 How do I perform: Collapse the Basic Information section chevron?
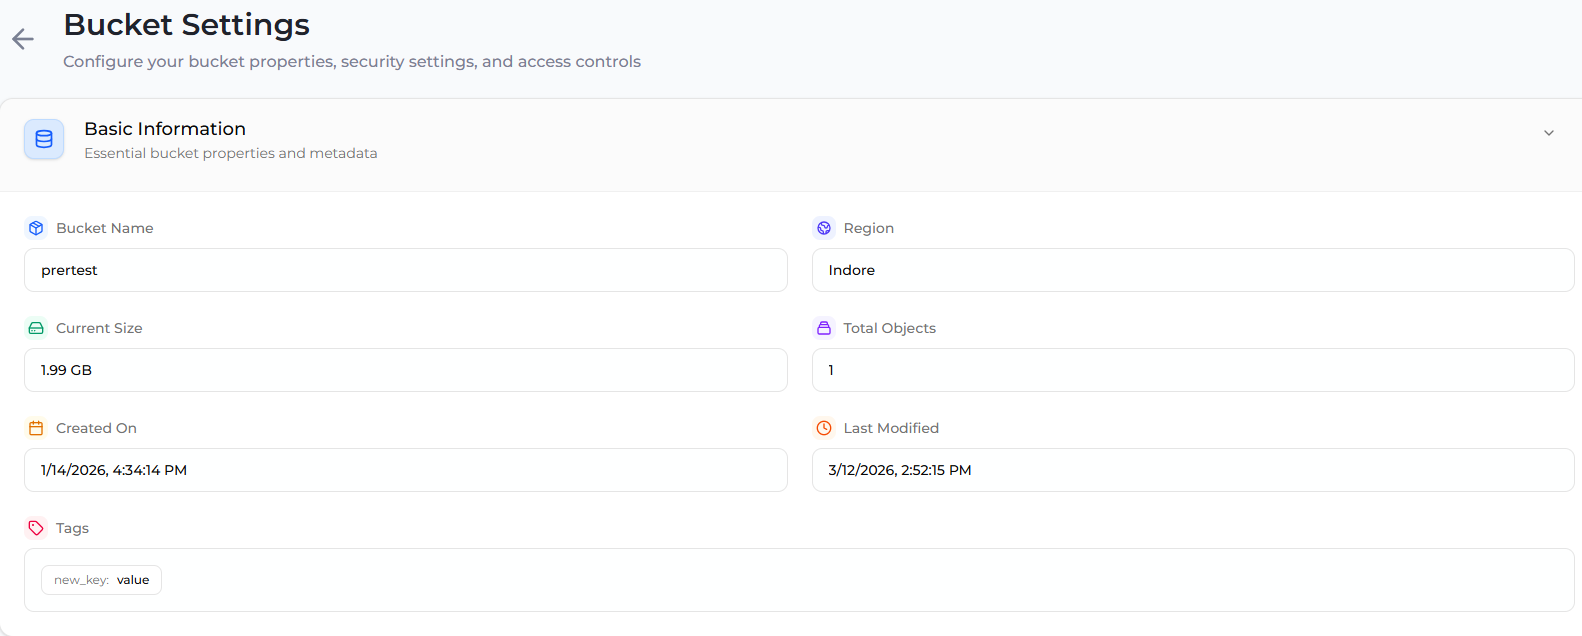click(x=1548, y=133)
